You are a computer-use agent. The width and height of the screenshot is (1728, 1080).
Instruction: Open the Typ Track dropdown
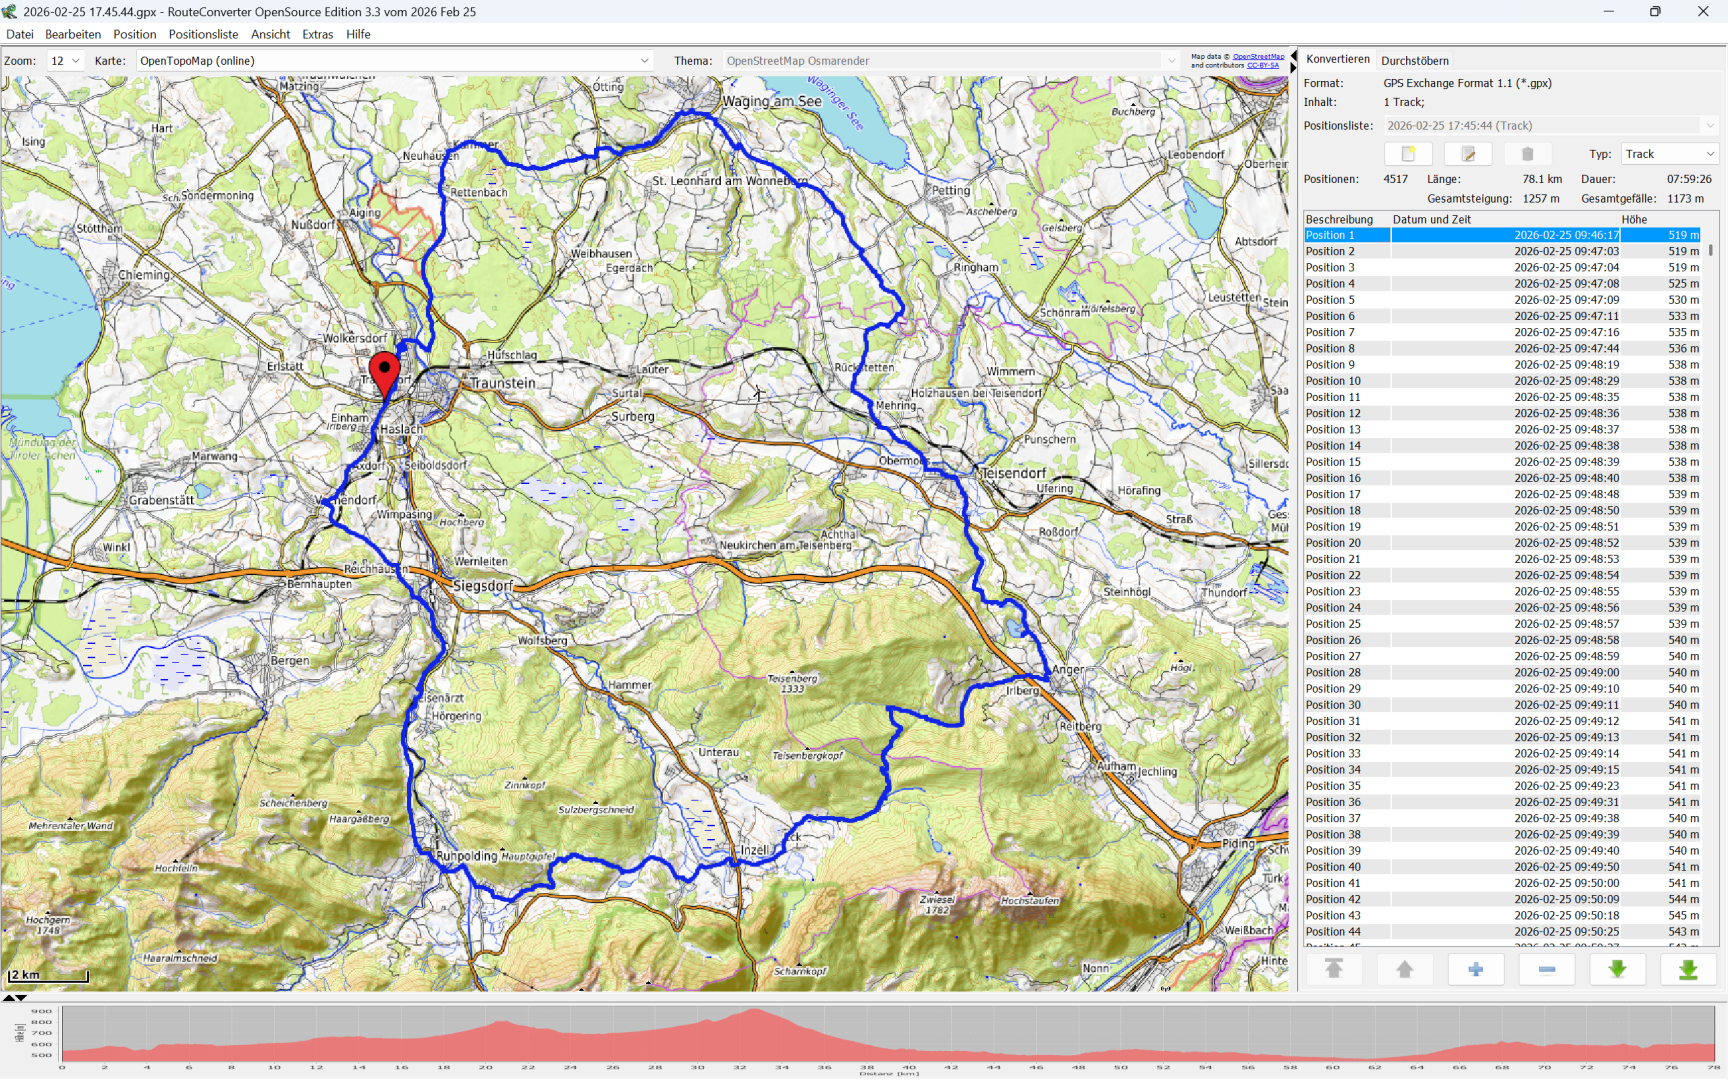pyautogui.click(x=1669, y=154)
